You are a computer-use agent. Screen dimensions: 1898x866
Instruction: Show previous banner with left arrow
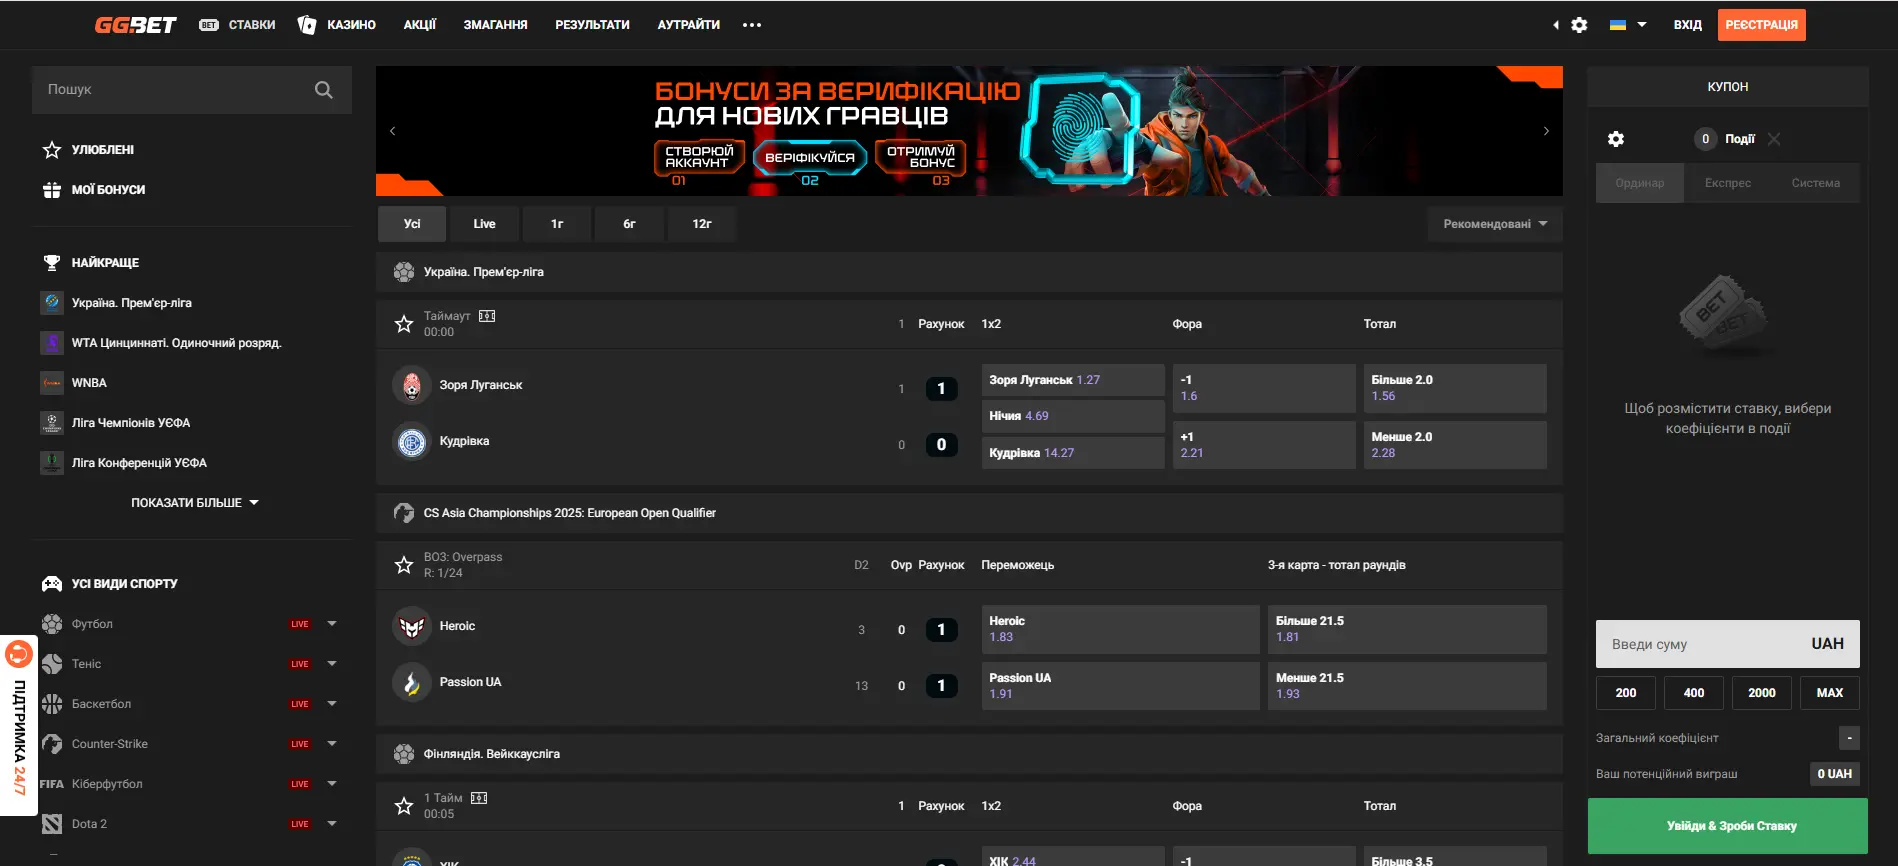pyautogui.click(x=393, y=131)
